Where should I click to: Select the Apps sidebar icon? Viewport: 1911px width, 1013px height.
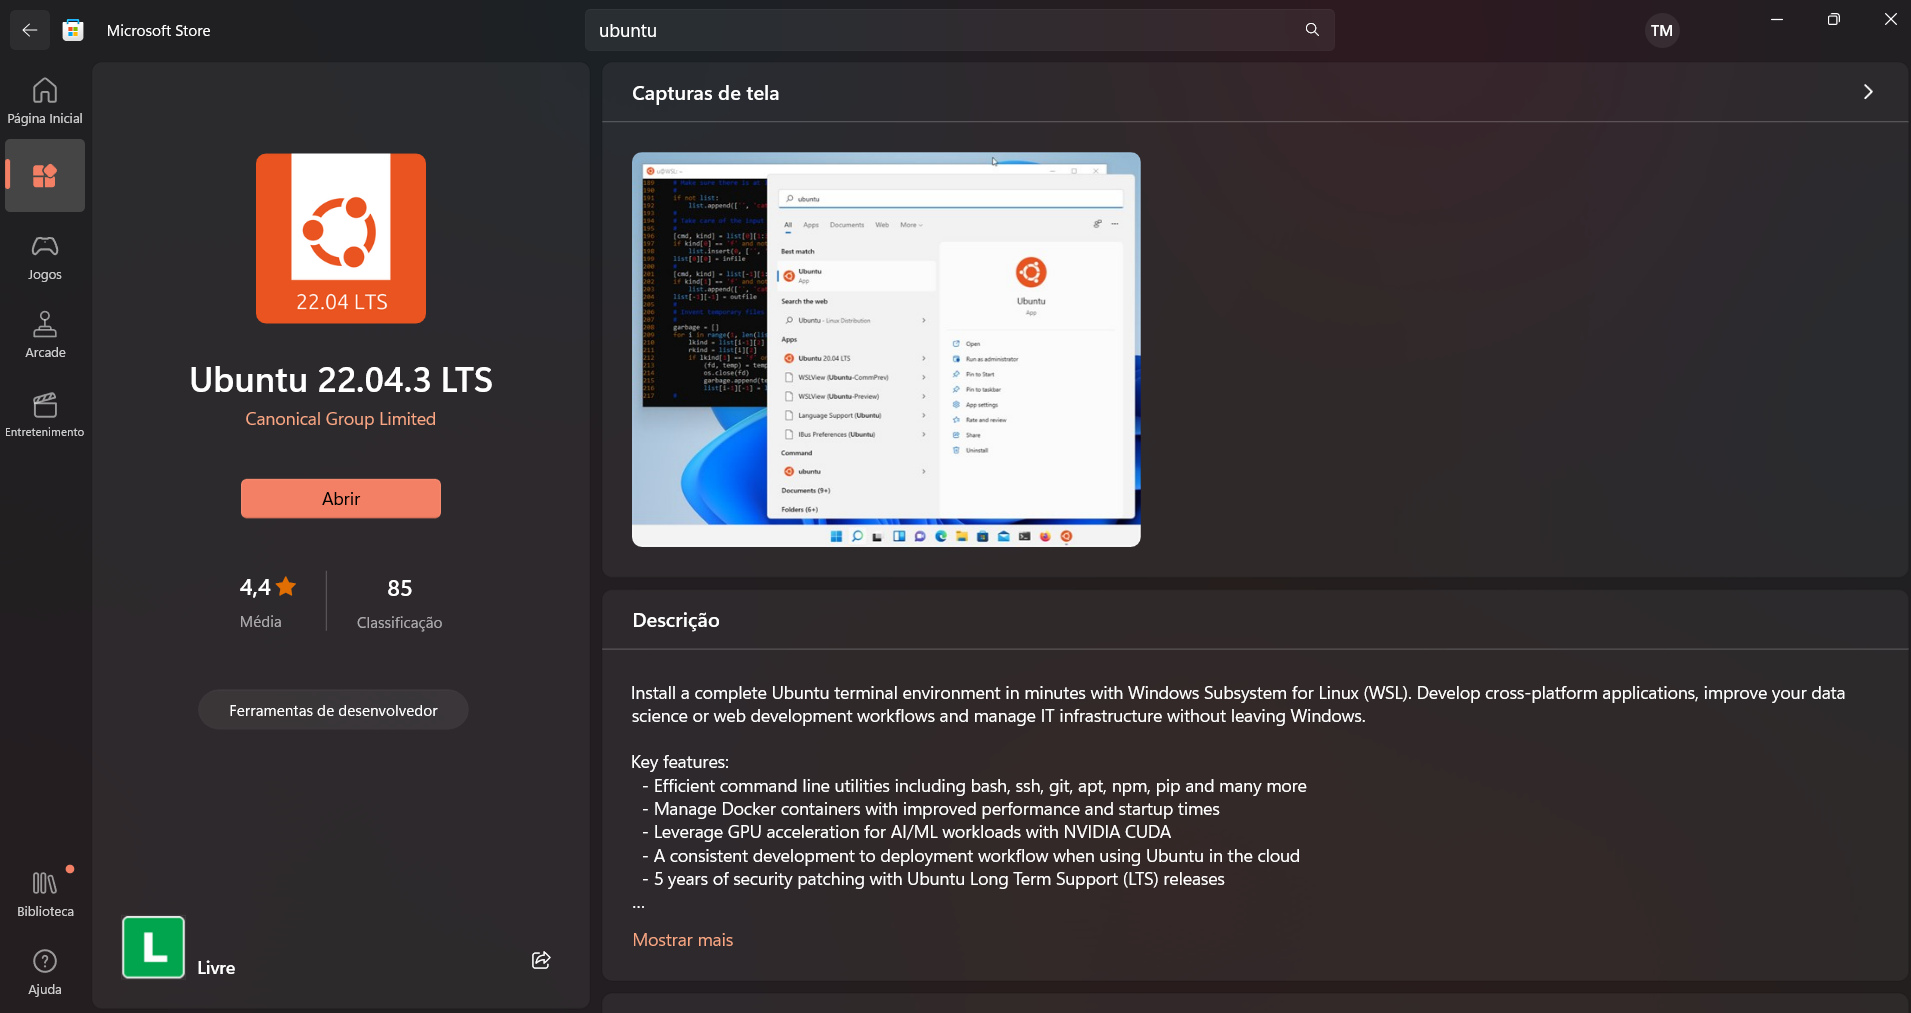[45, 176]
